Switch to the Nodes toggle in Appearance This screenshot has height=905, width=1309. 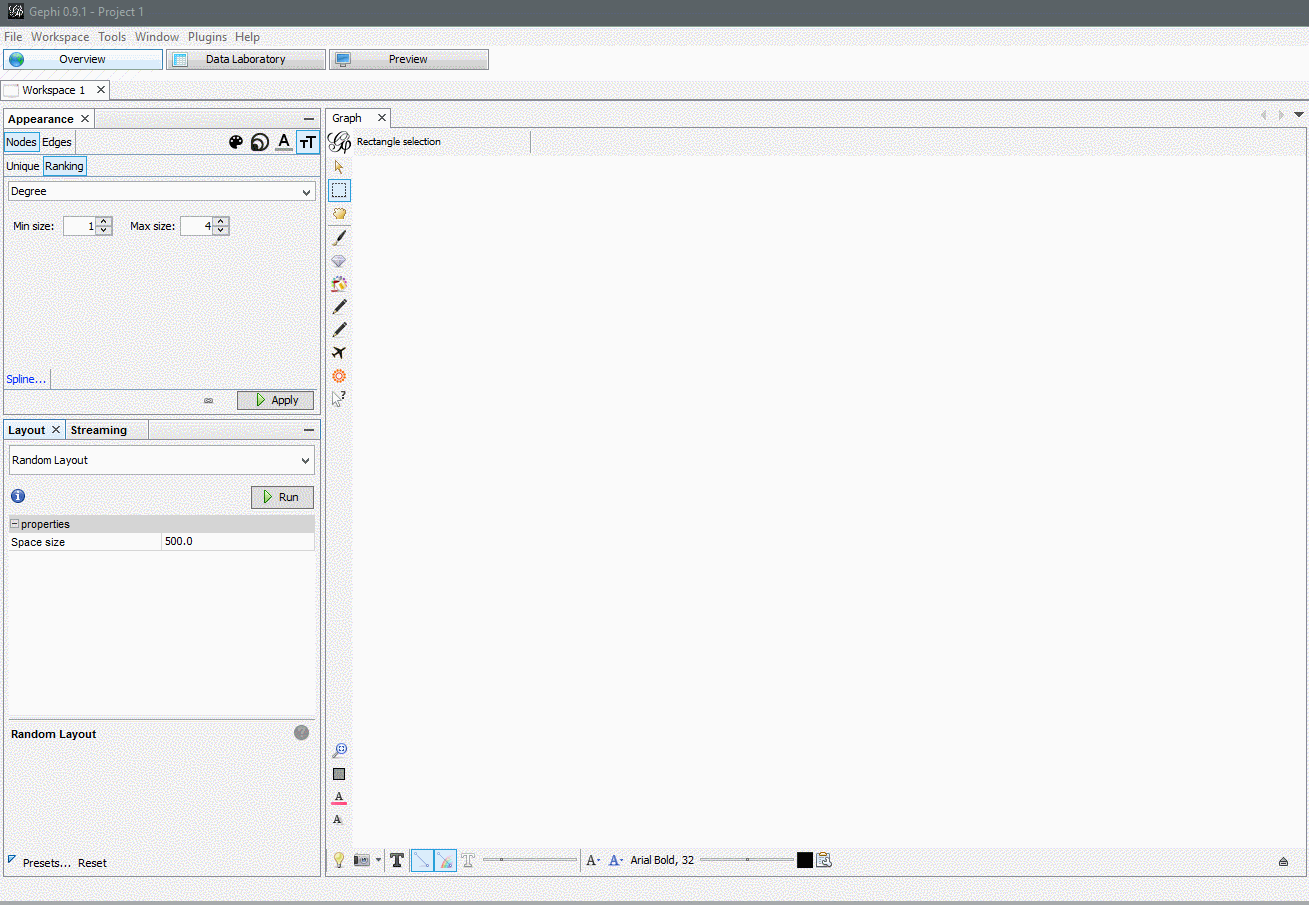pyautogui.click(x=21, y=142)
